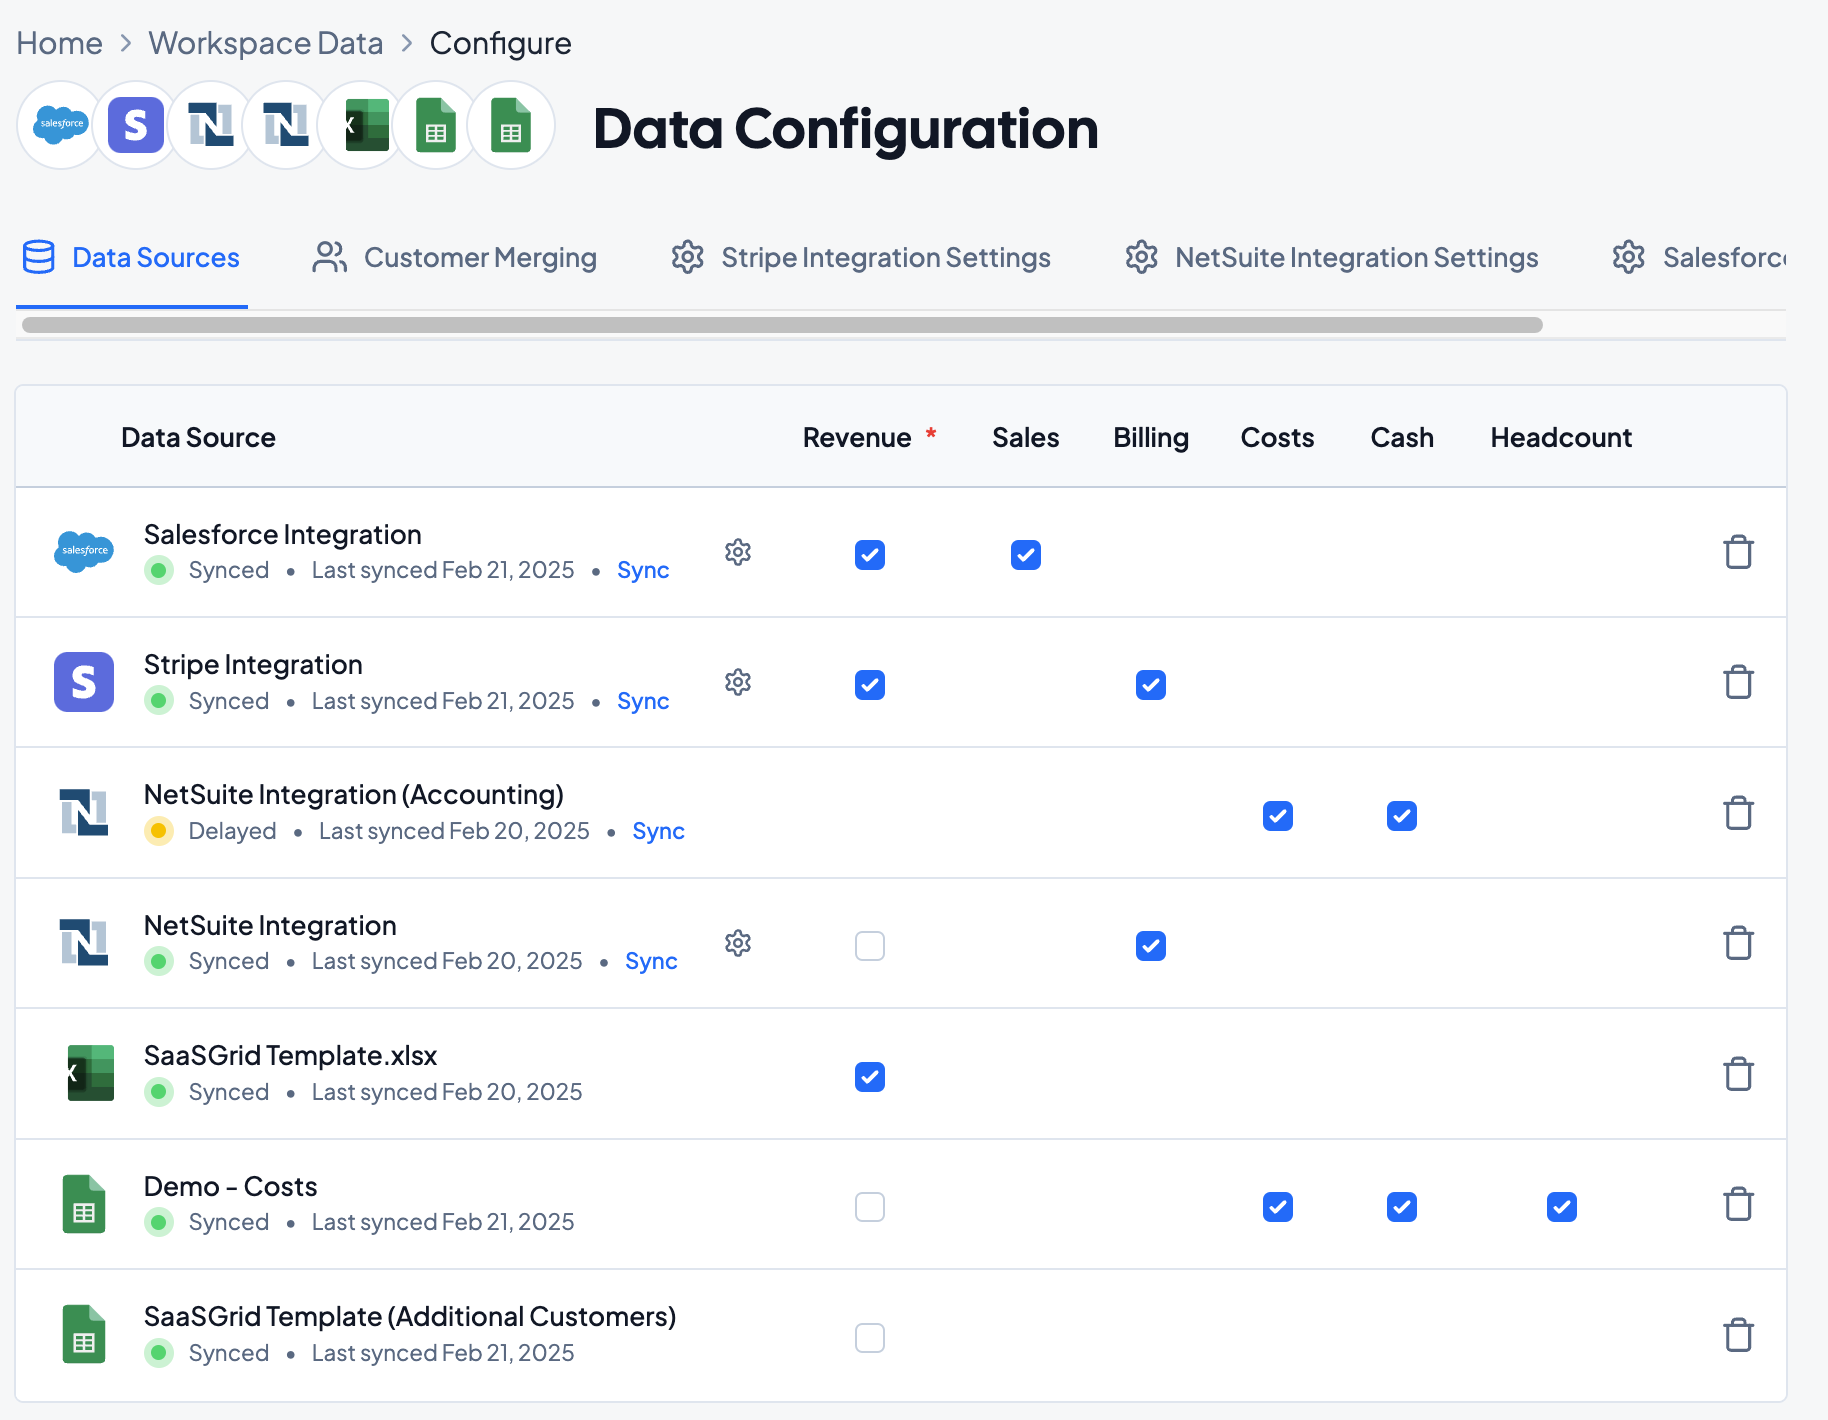Click the Stripe logo in header icons
The width and height of the screenshot is (1828, 1420).
coord(136,126)
